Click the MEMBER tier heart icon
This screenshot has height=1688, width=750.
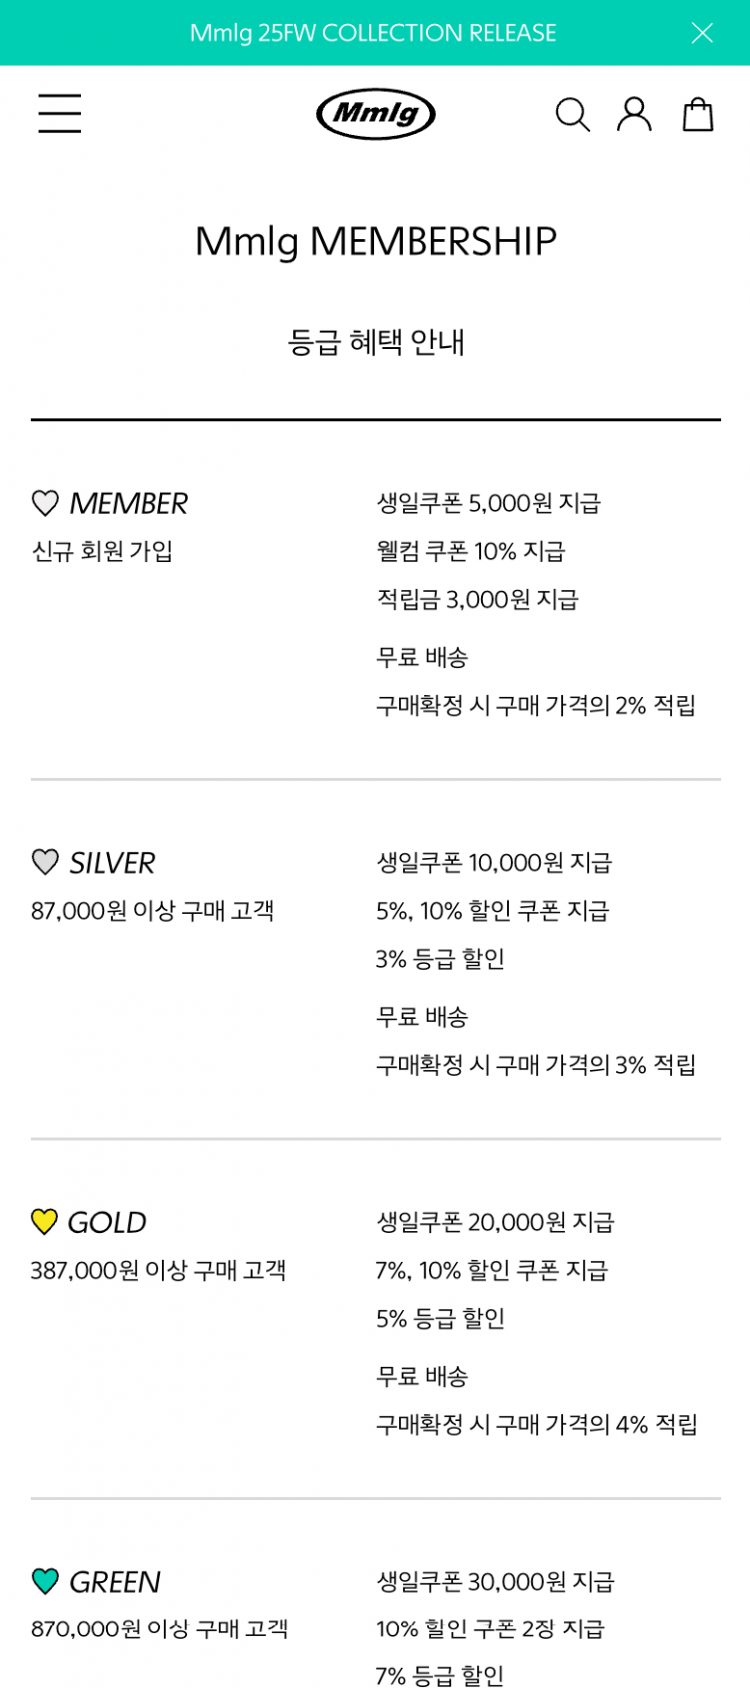45,503
